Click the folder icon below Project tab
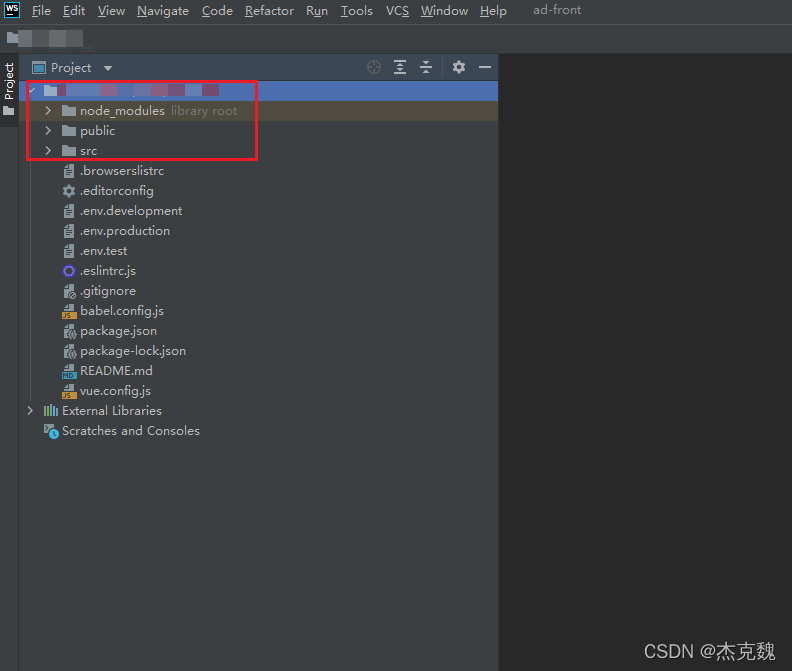 coord(9,111)
